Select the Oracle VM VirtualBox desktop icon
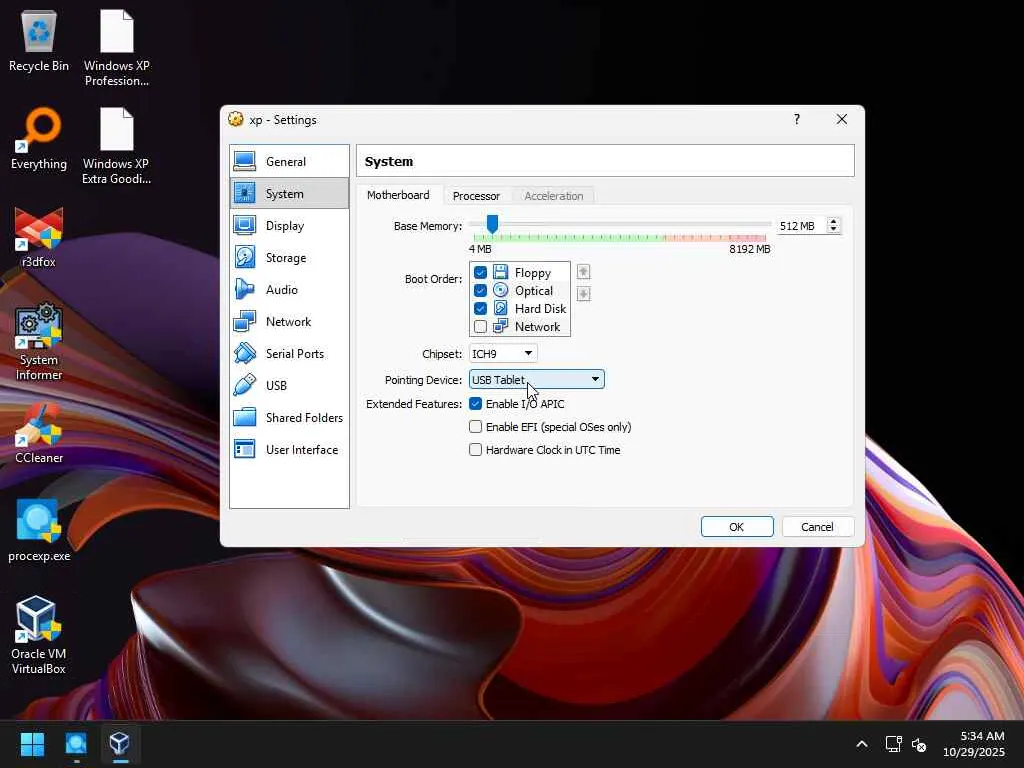Image resolution: width=1024 pixels, height=768 pixels. pyautogui.click(x=39, y=635)
